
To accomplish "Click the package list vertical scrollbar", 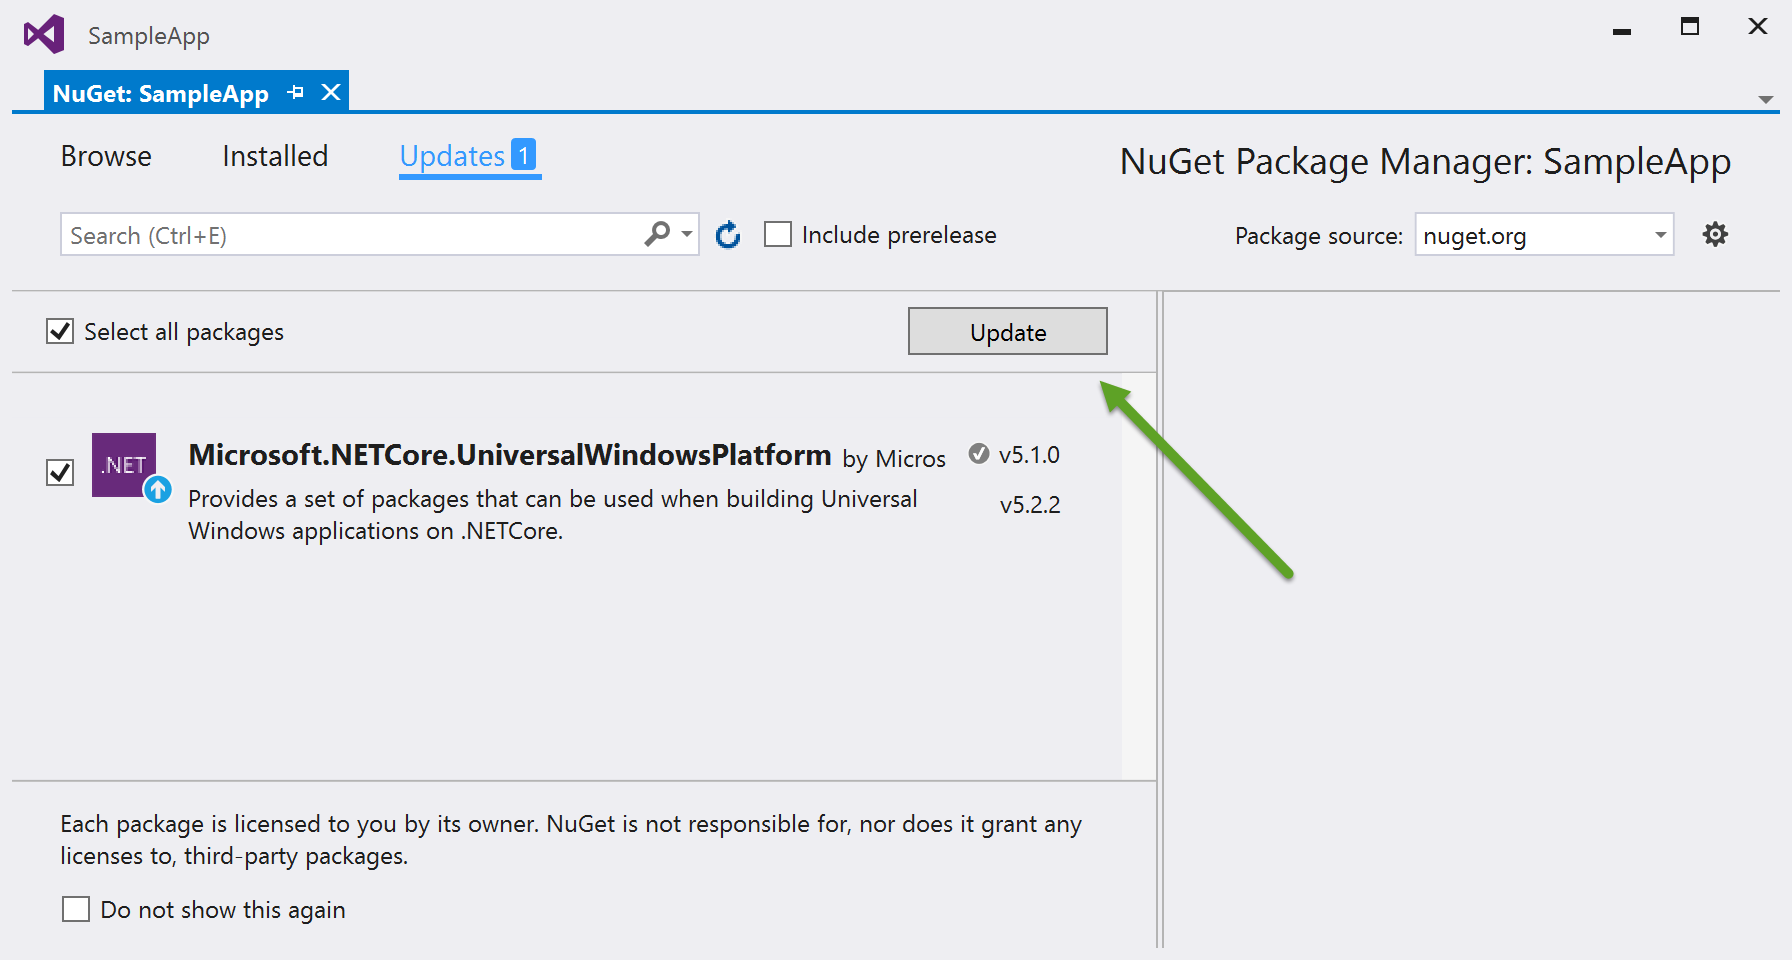I will (x=1138, y=577).
